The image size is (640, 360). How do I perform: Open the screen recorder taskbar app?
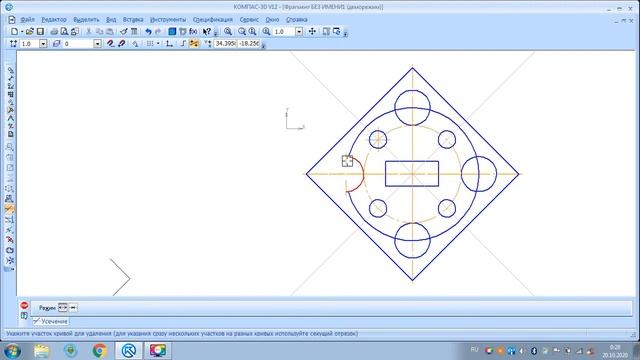[x=158, y=351]
